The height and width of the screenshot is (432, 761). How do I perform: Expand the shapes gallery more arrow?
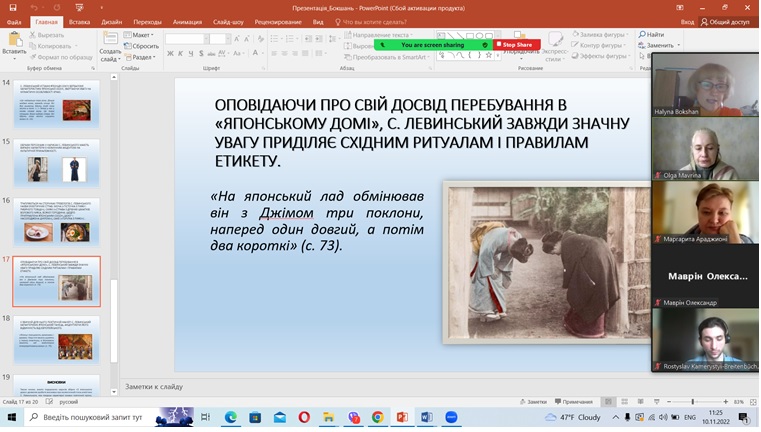[x=497, y=56]
